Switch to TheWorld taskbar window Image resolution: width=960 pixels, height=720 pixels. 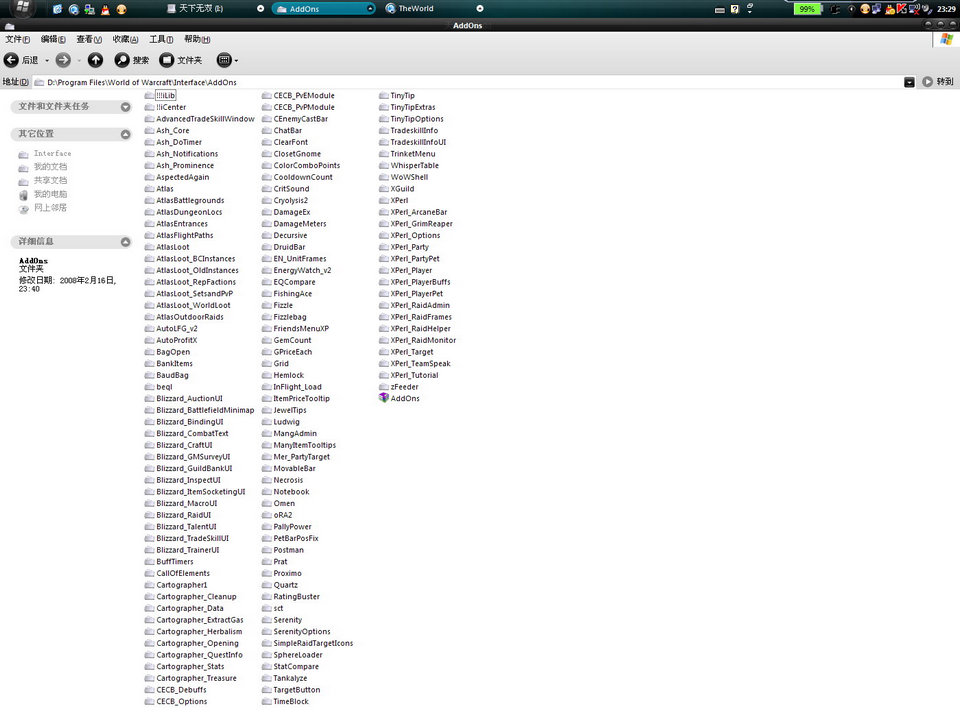433,9
